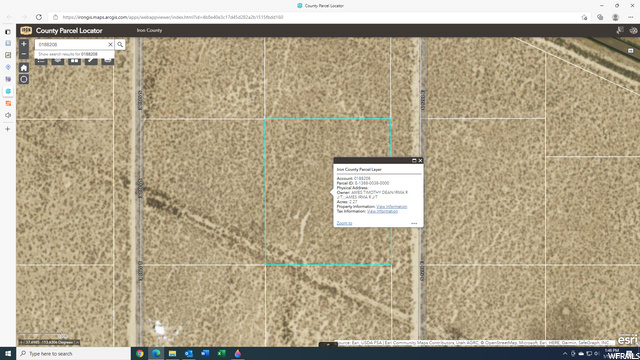The width and height of the screenshot is (640, 360).
Task: Click the 'County Parcel Locator' app title
Action: 69,31
